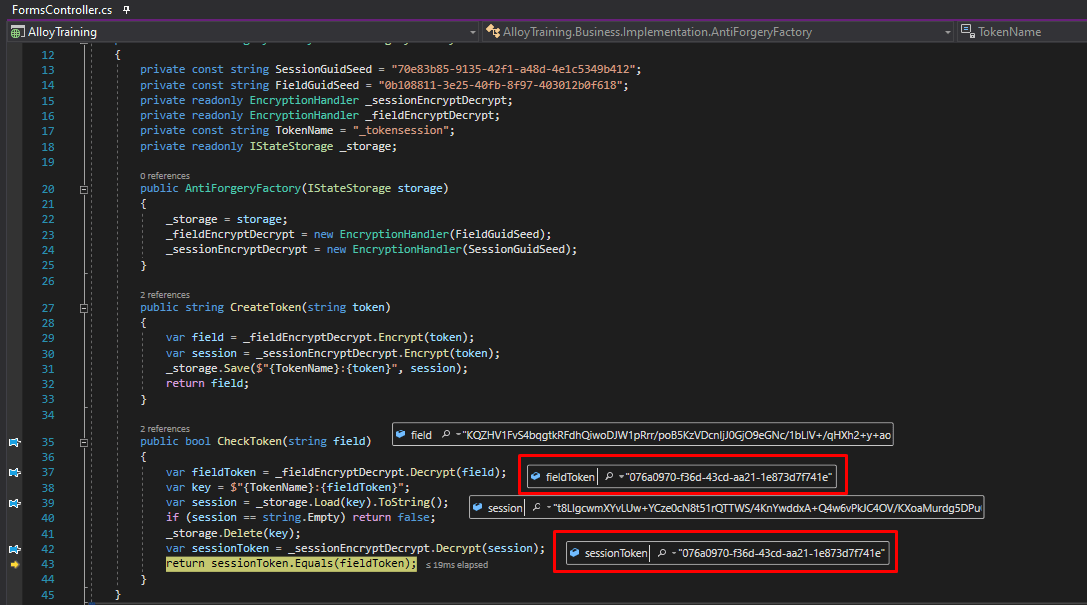Open the text visualizer magnifier for field

coord(446,435)
